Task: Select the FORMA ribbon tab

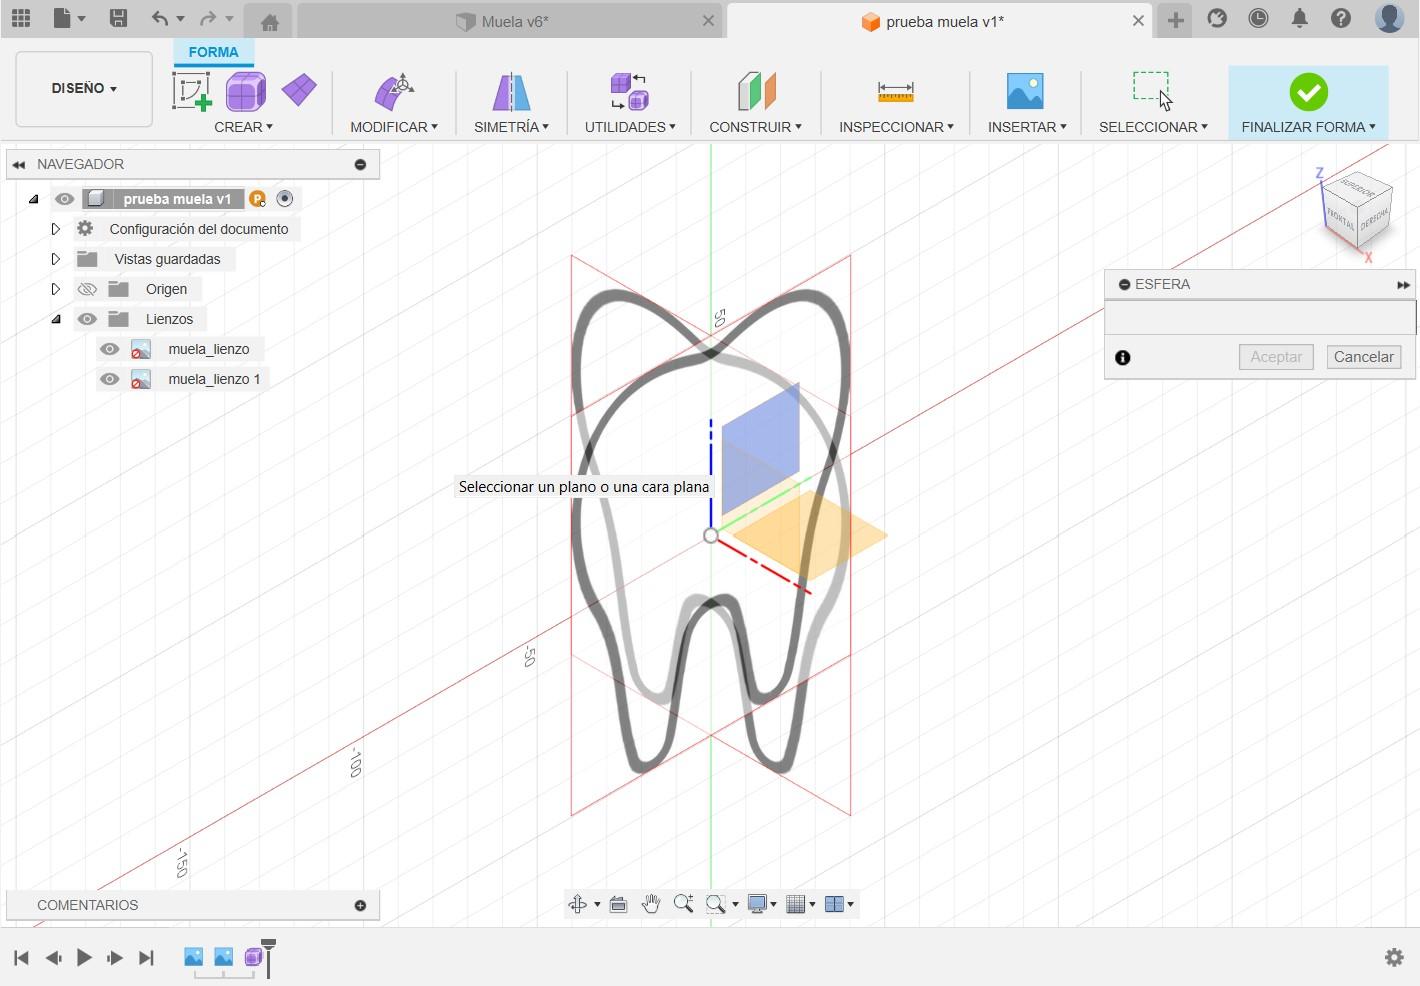Action: pos(213,52)
